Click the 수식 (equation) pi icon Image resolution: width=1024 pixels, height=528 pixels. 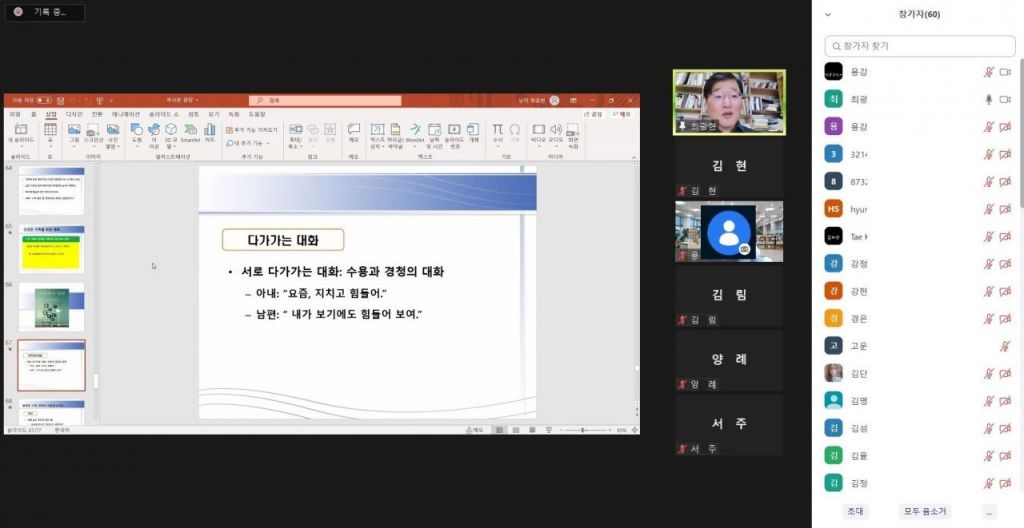pyautogui.click(x=497, y=131)
